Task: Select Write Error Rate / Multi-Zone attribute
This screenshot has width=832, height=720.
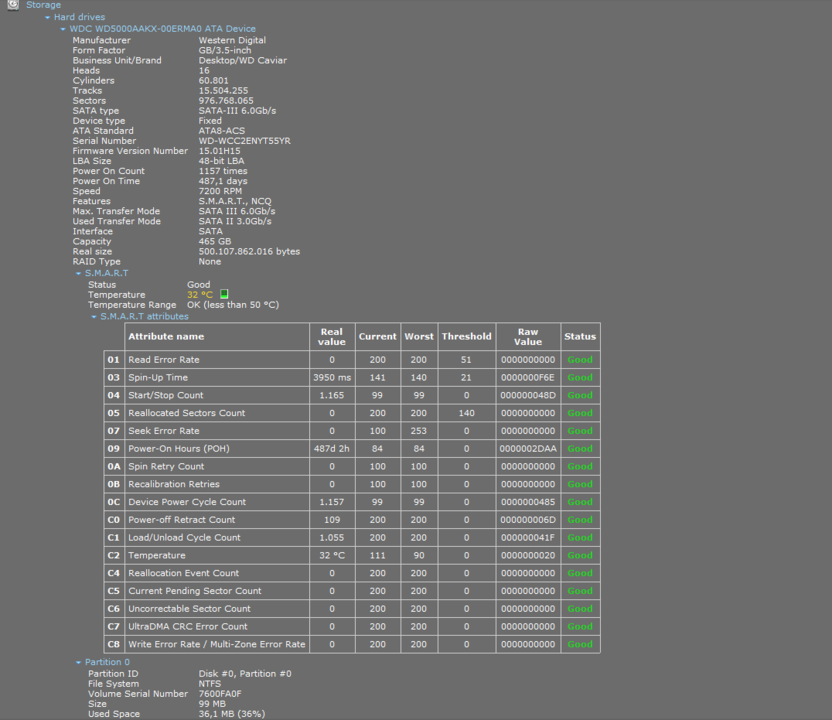Action: pos(216,644)
